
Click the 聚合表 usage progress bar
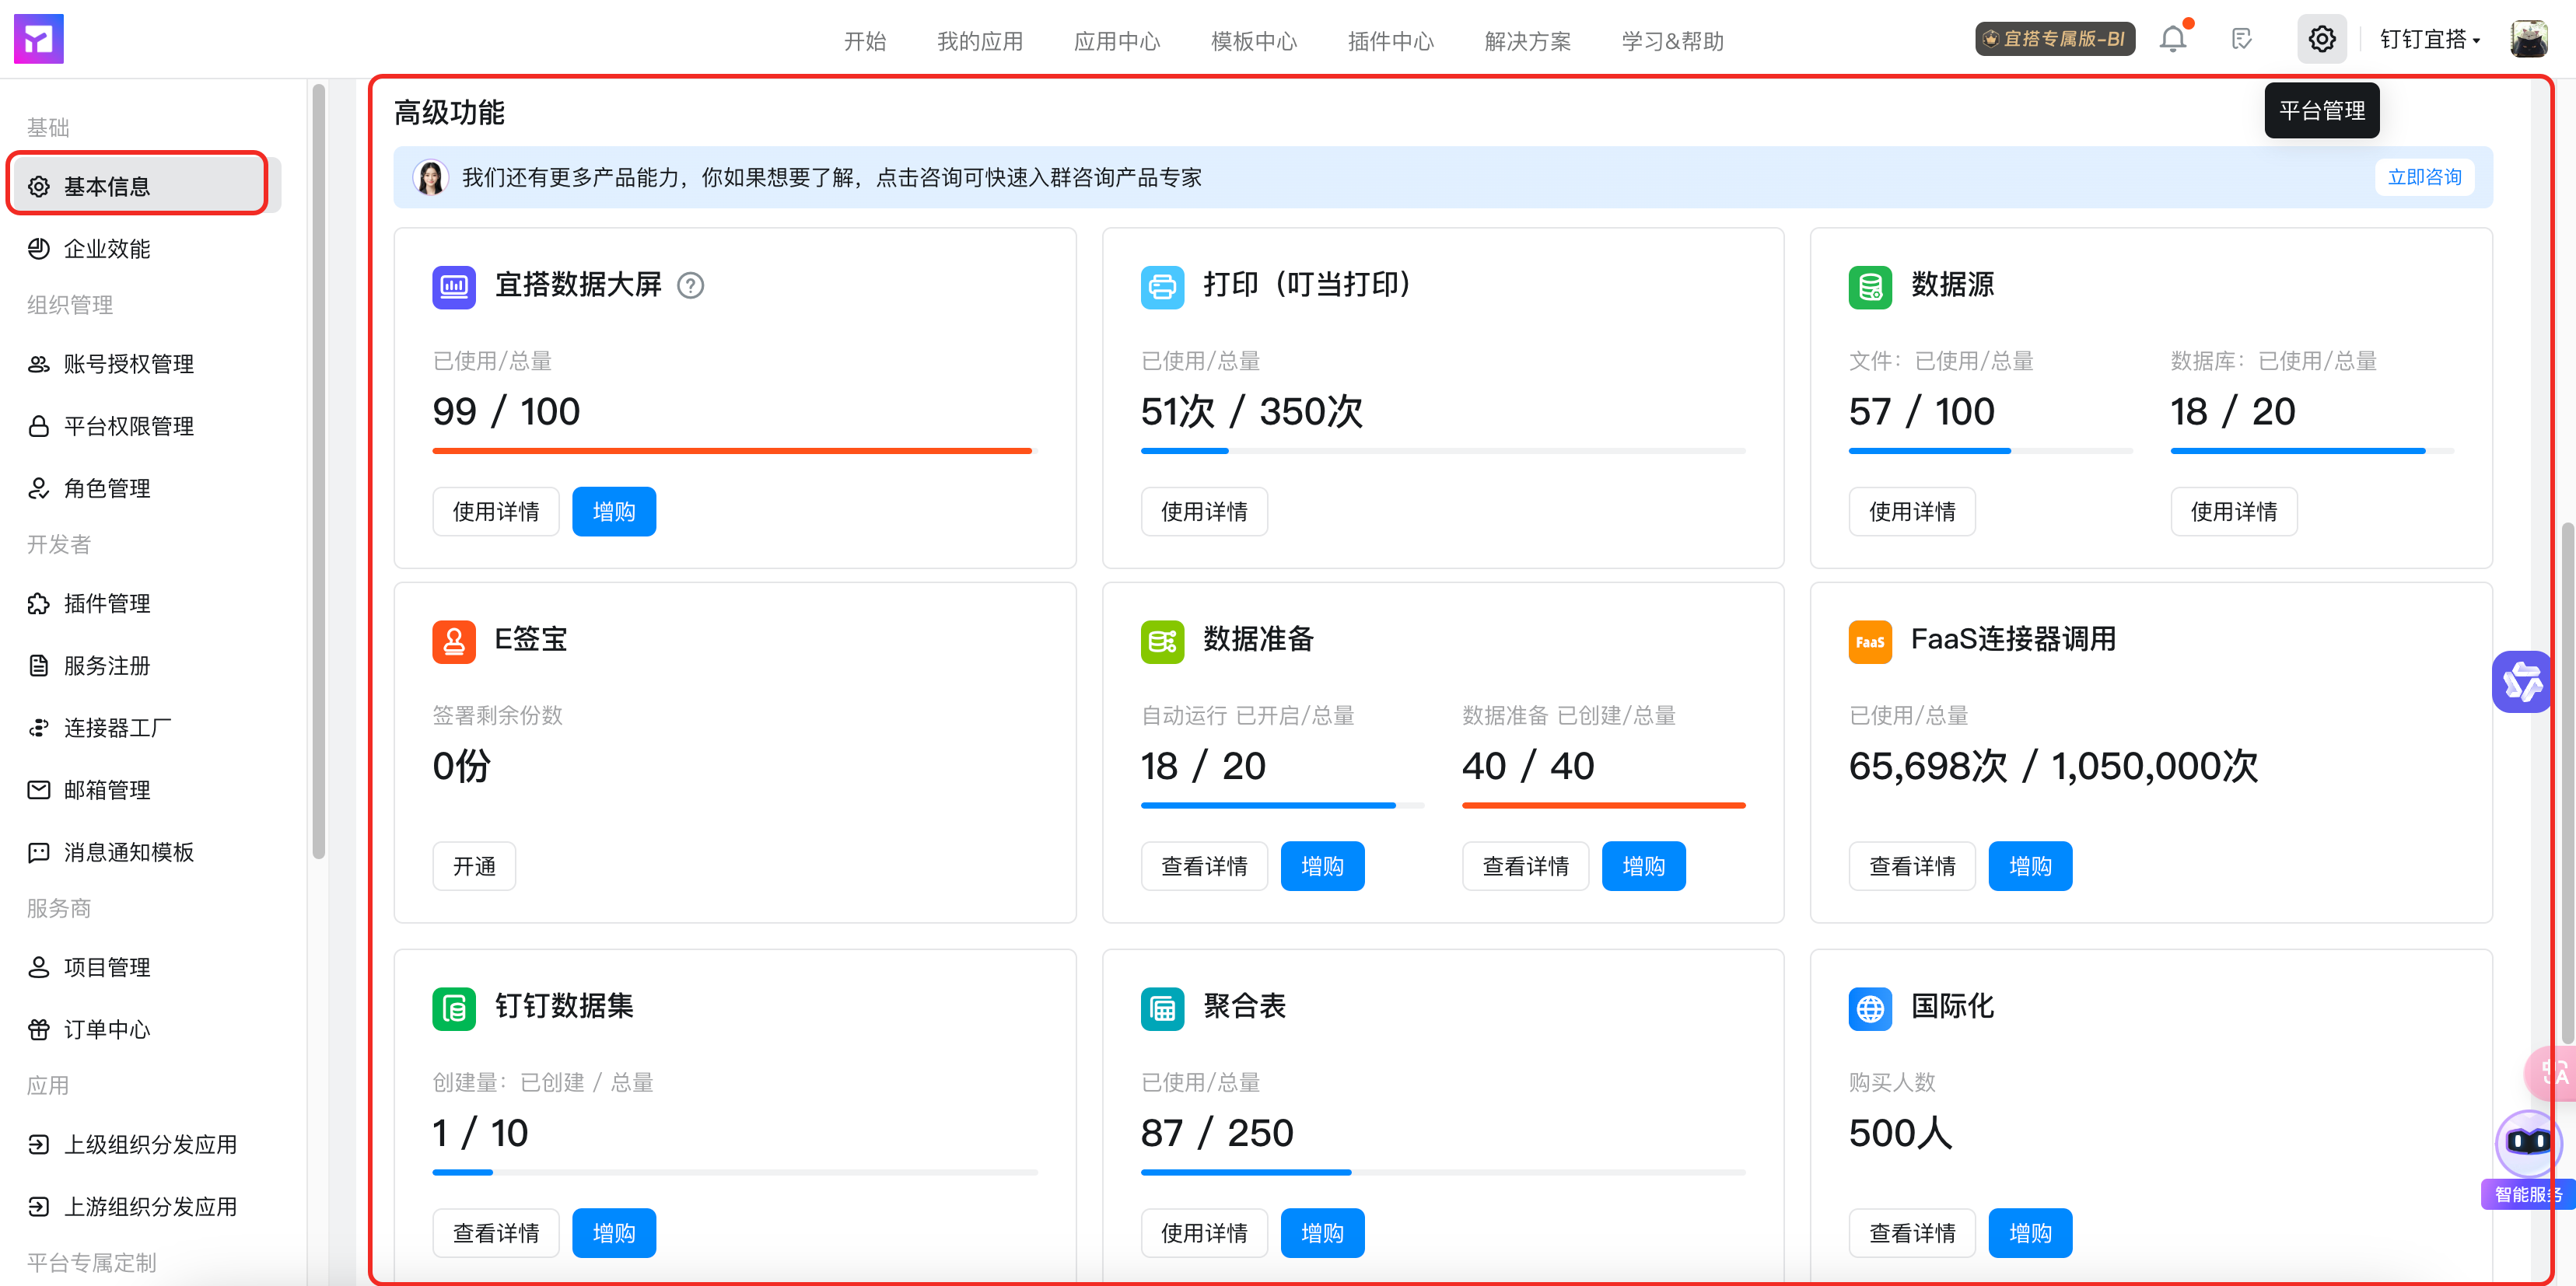1443,1172
